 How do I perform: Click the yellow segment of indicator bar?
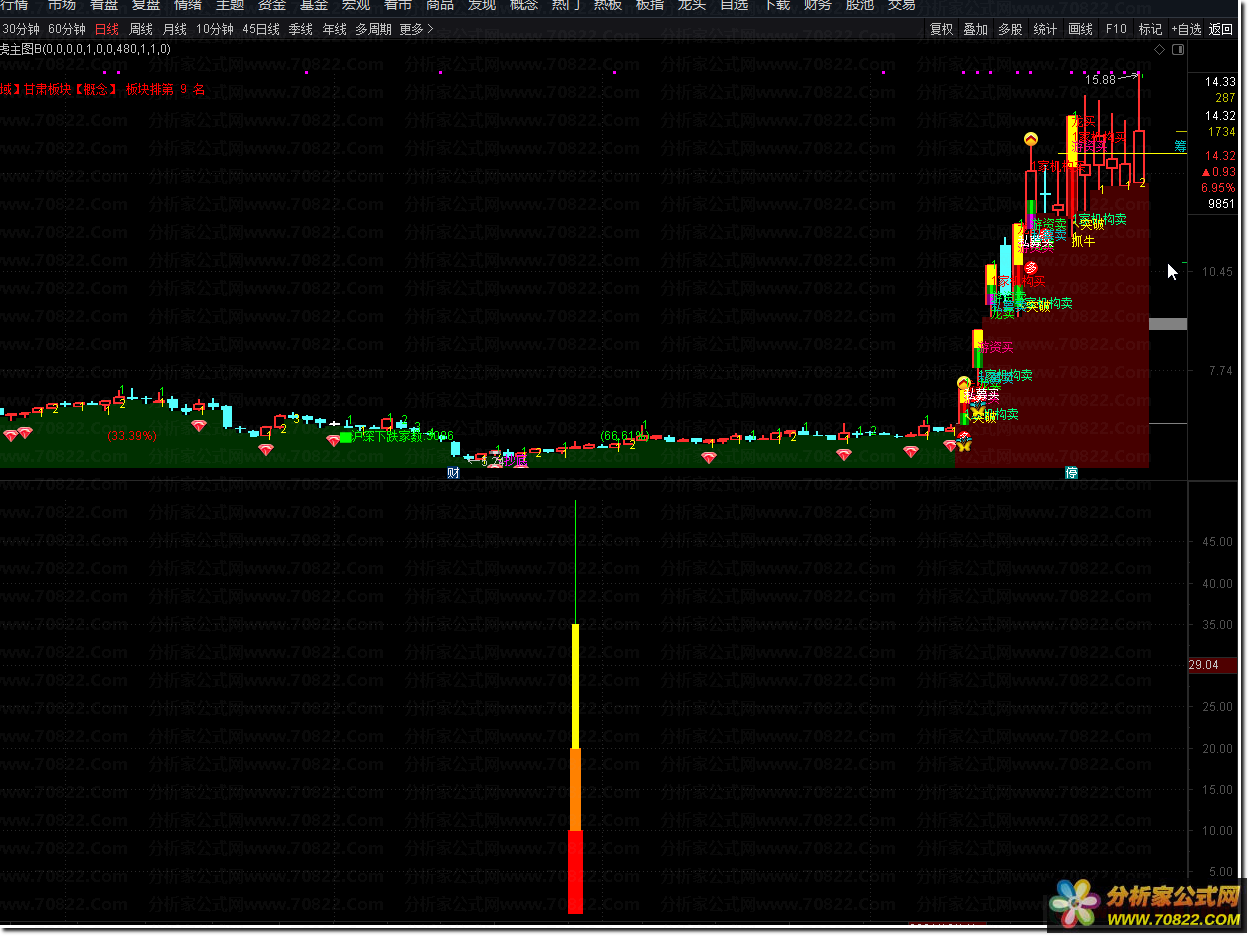pyautogui.click(x=575, y=686)
